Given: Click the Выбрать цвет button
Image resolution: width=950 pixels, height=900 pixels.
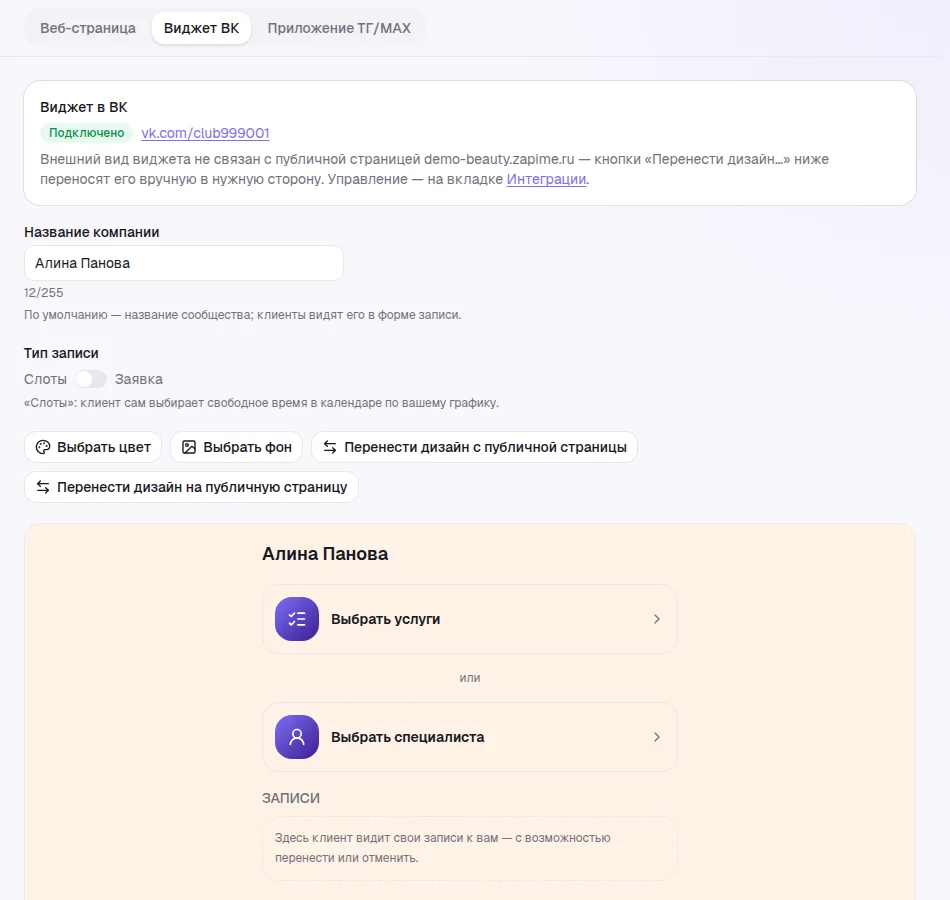Looking at the screenshot, I should pos(93,447).
